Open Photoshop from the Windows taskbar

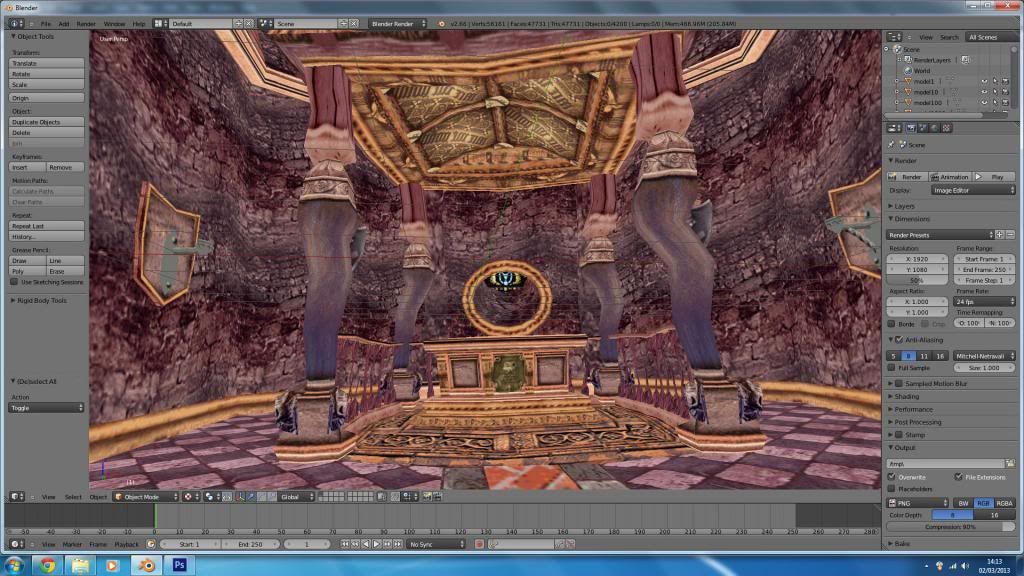(179, 565)
